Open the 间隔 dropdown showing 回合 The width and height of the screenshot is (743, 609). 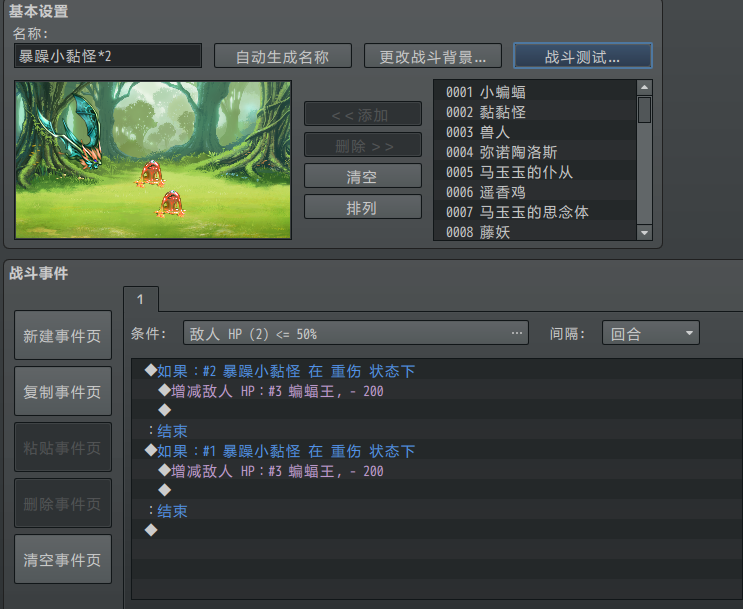[x=651, y=333]
